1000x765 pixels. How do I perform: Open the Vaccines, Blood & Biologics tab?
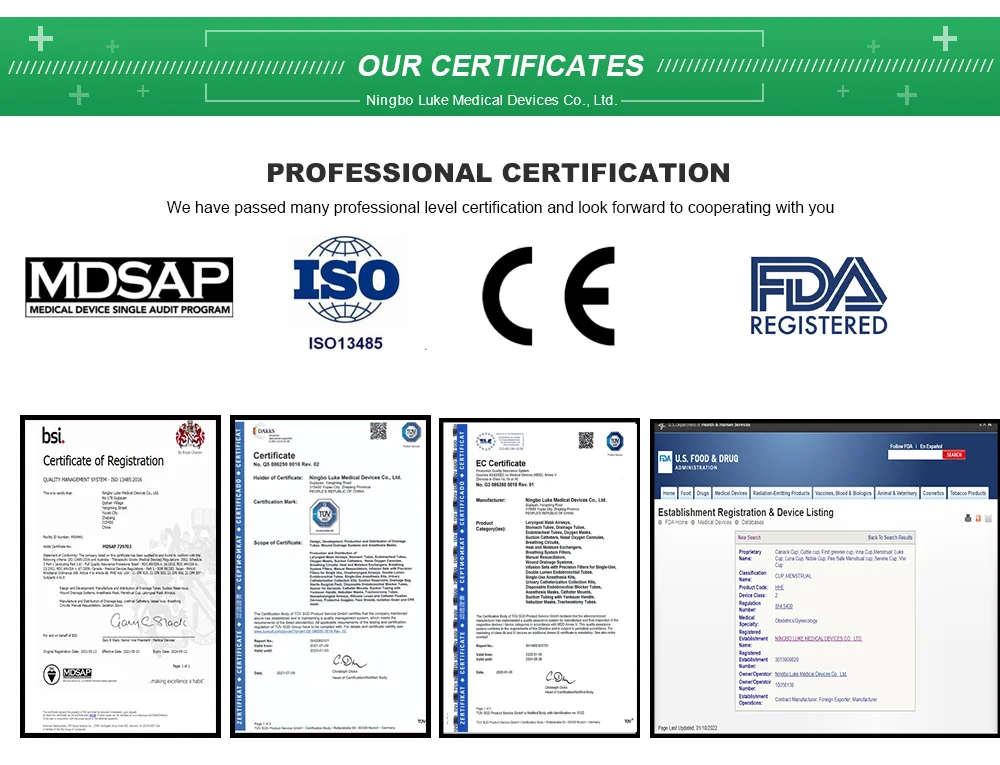[x=843, y=493]
